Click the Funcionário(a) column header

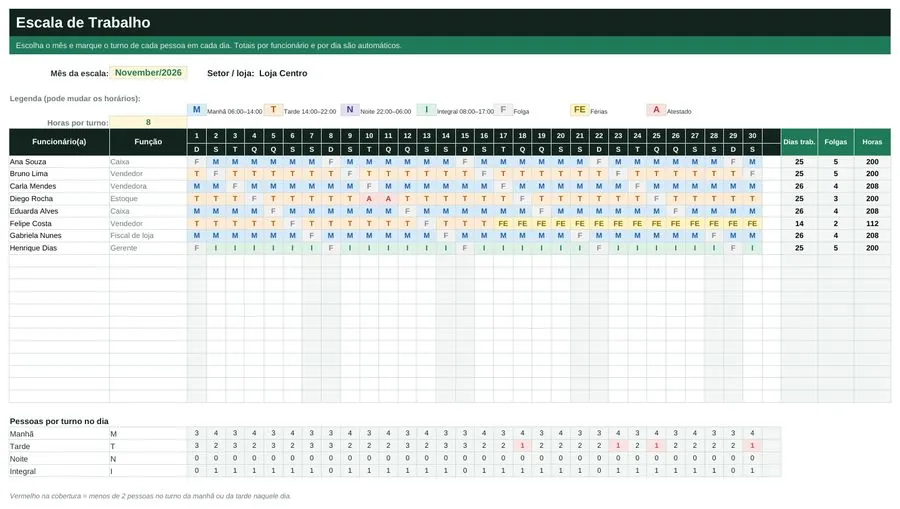(x=59, y=142)
